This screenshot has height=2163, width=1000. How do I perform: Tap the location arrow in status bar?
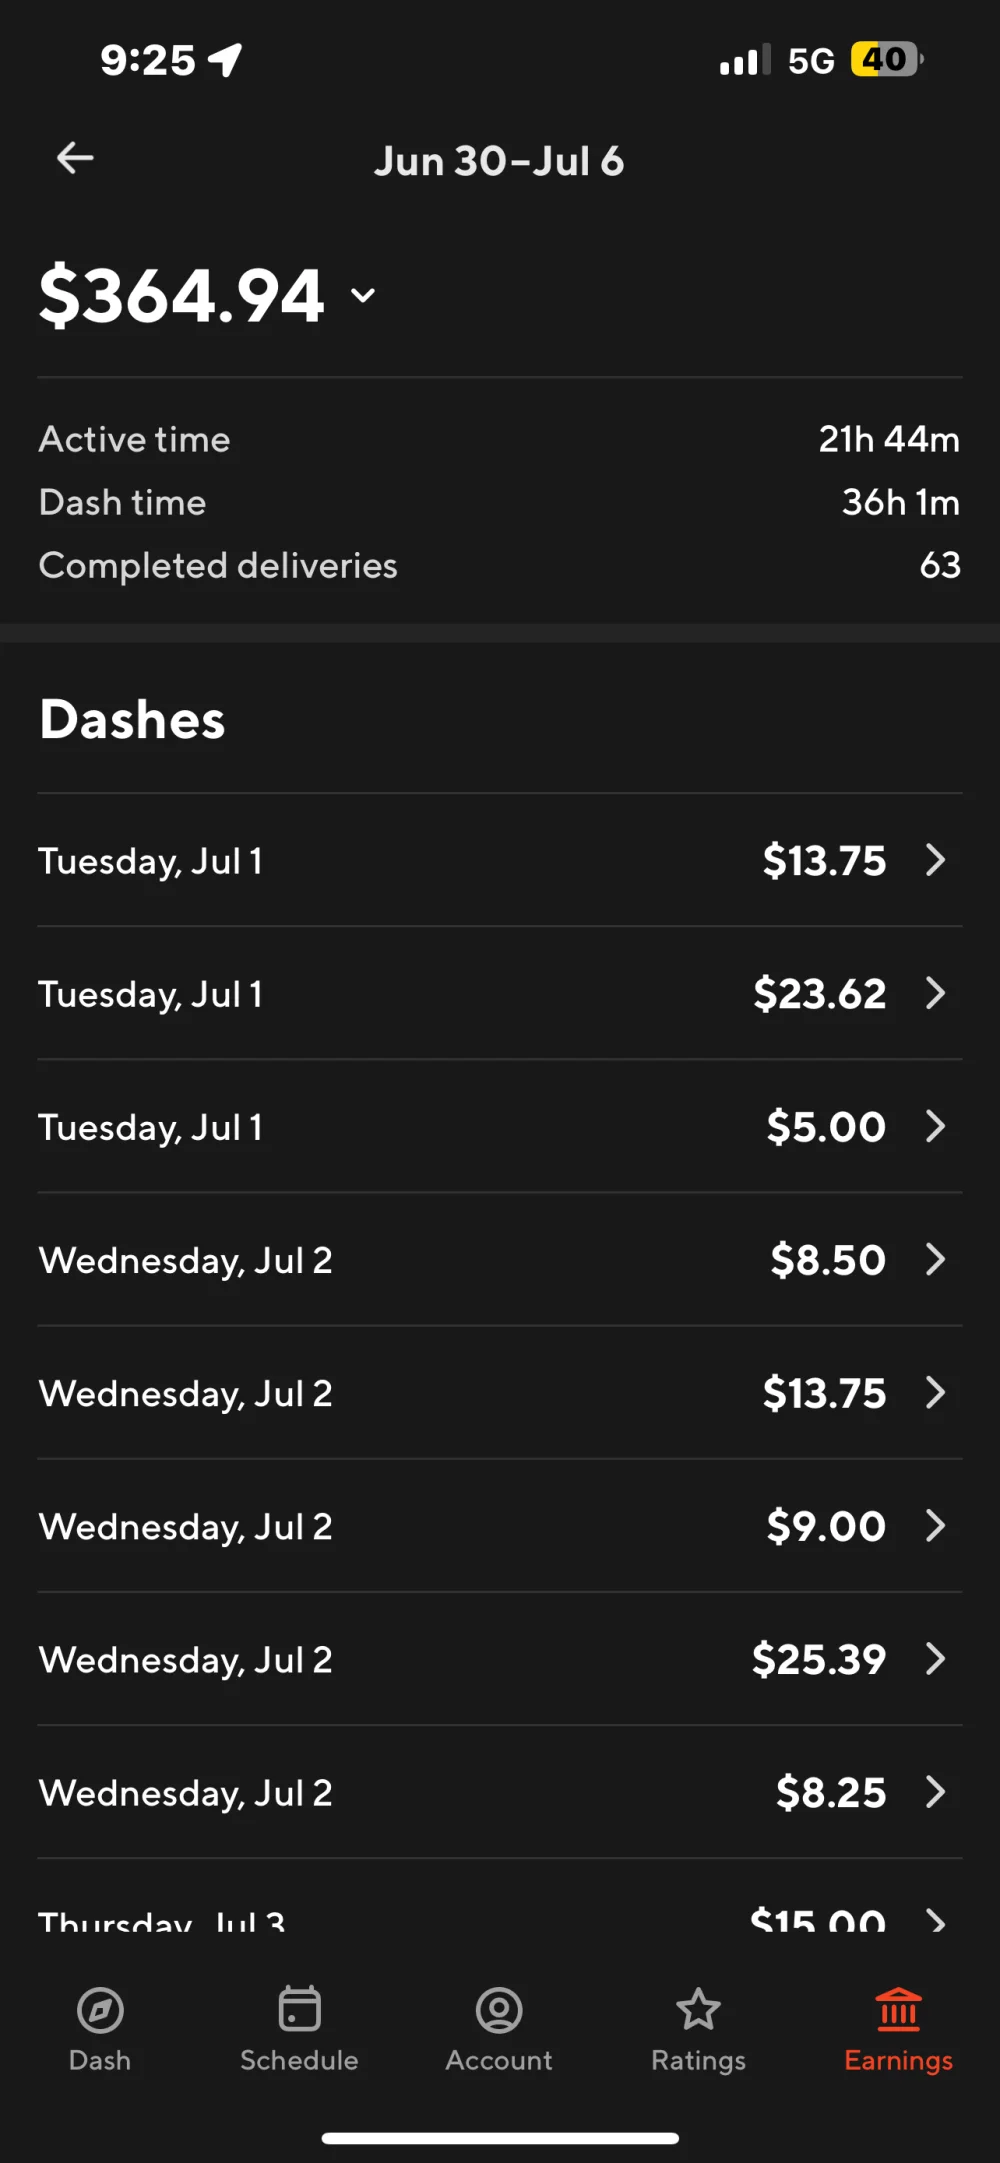coord(226,60)
